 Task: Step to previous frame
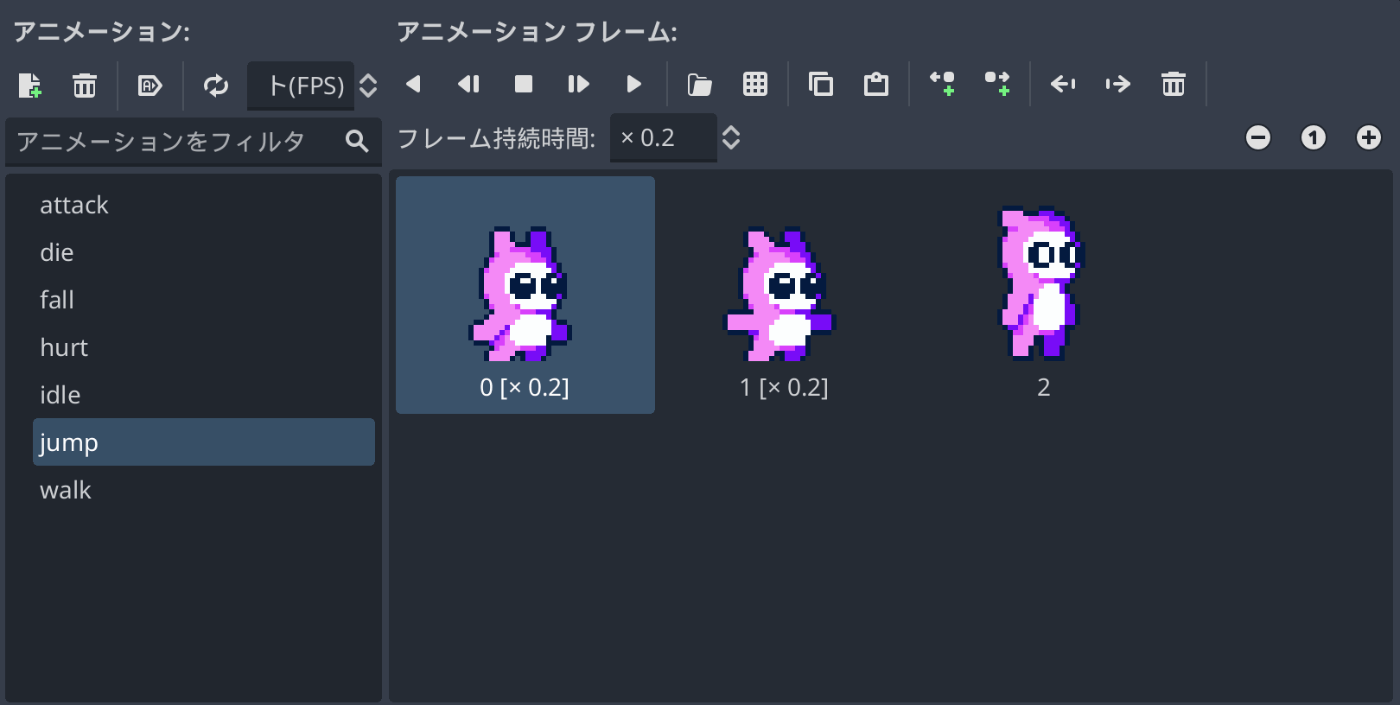468,84
